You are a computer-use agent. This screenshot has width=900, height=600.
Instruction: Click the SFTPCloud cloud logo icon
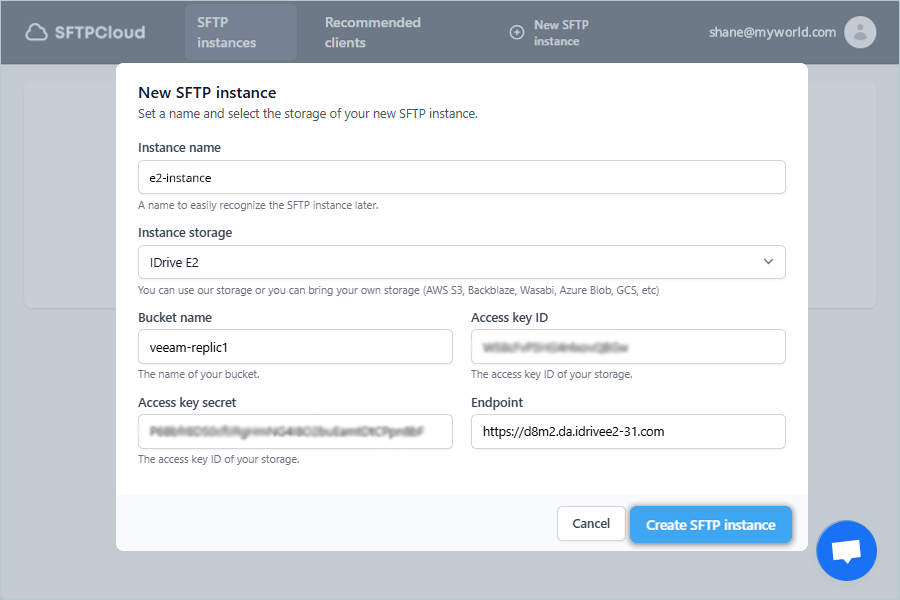coord(36,32)
